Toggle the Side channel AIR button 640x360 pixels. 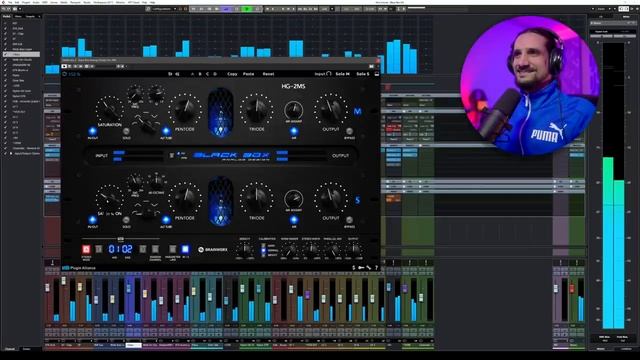pos(294,220)
